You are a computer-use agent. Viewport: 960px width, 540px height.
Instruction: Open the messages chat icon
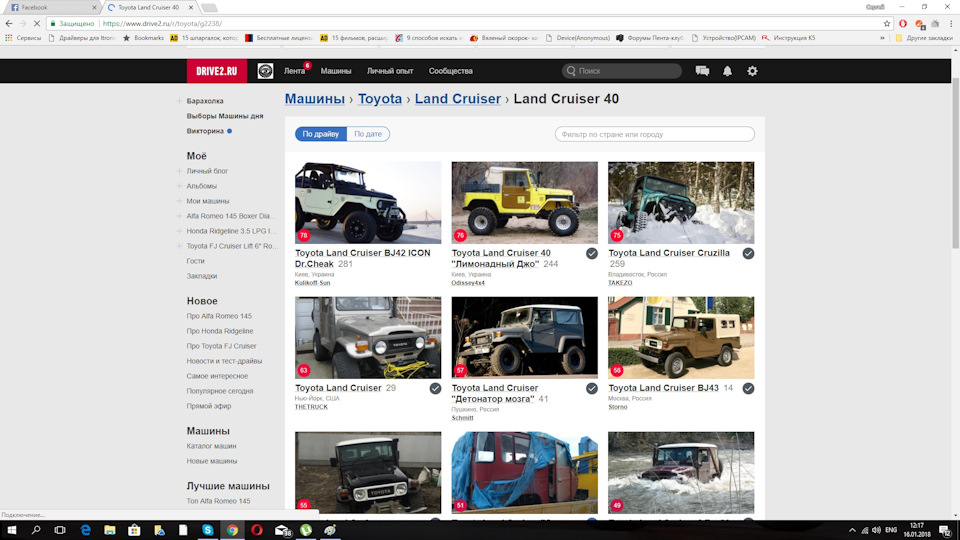702,71
